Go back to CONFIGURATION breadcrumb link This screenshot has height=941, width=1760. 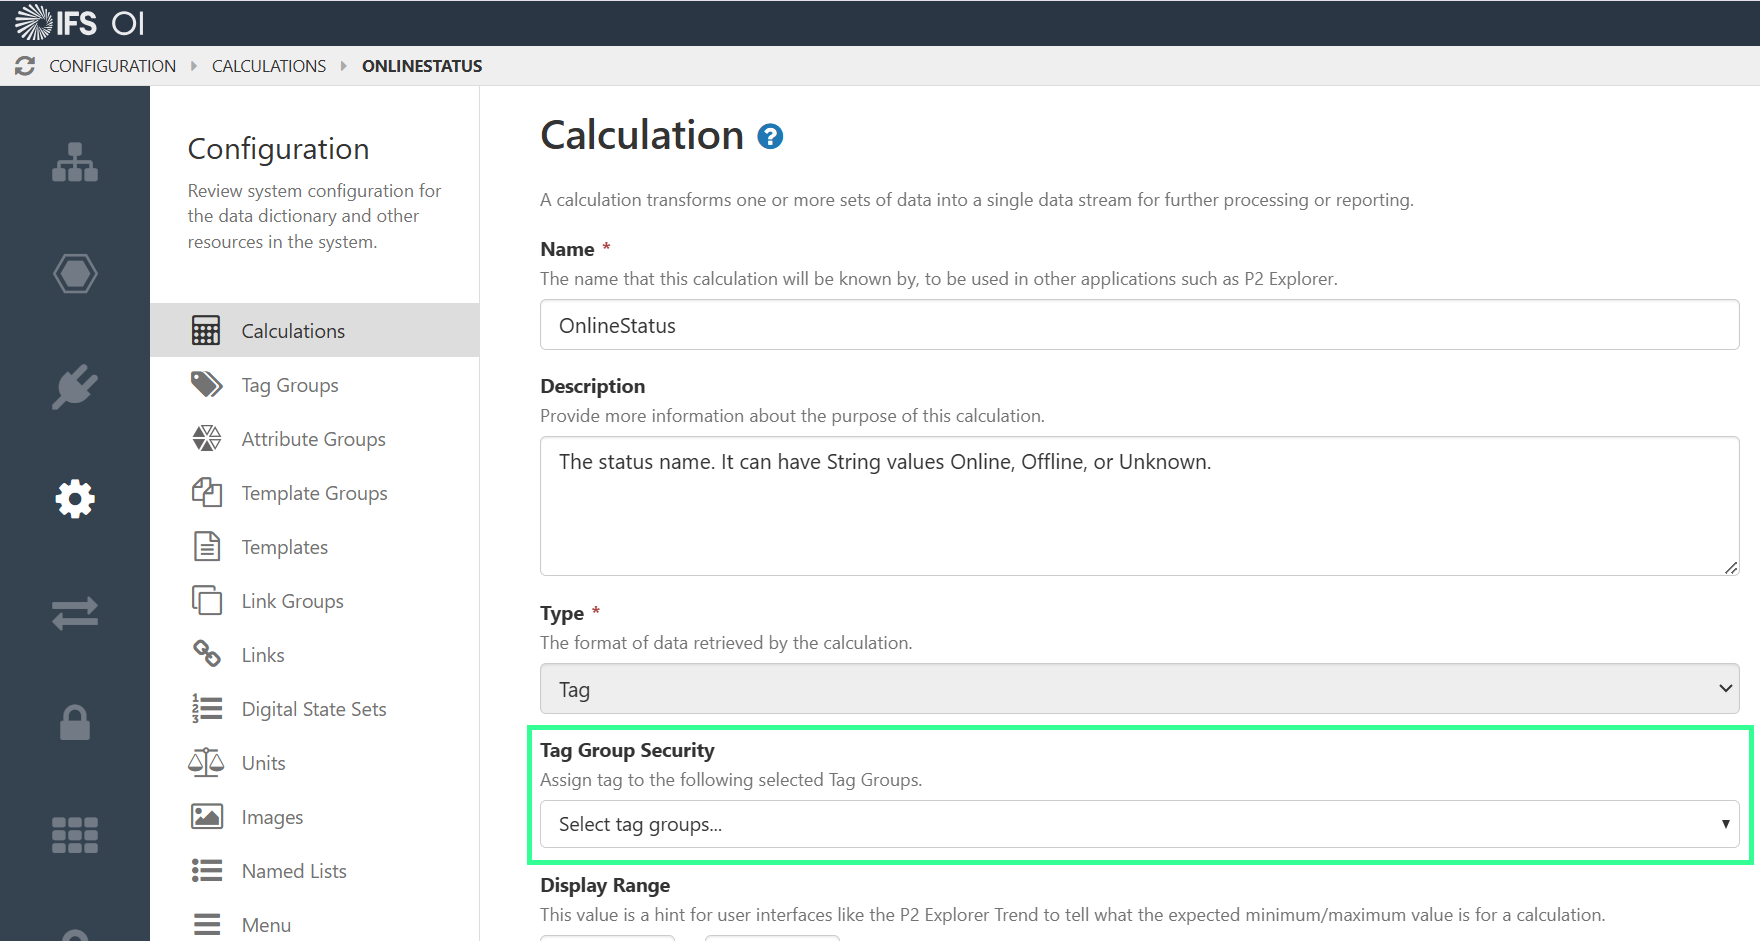(x=113, y=65)
